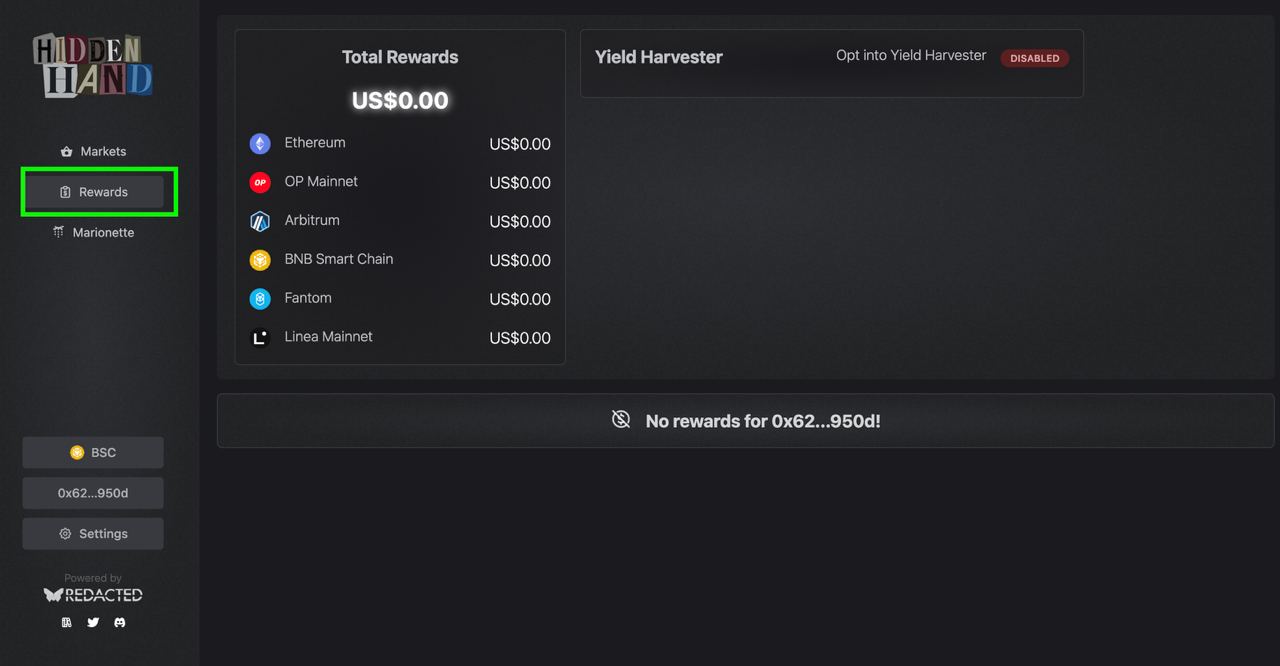Click the Hidden Hand logo
Image resolution: width=1280 pixels, height=666 pixels.
pos(93,66)
